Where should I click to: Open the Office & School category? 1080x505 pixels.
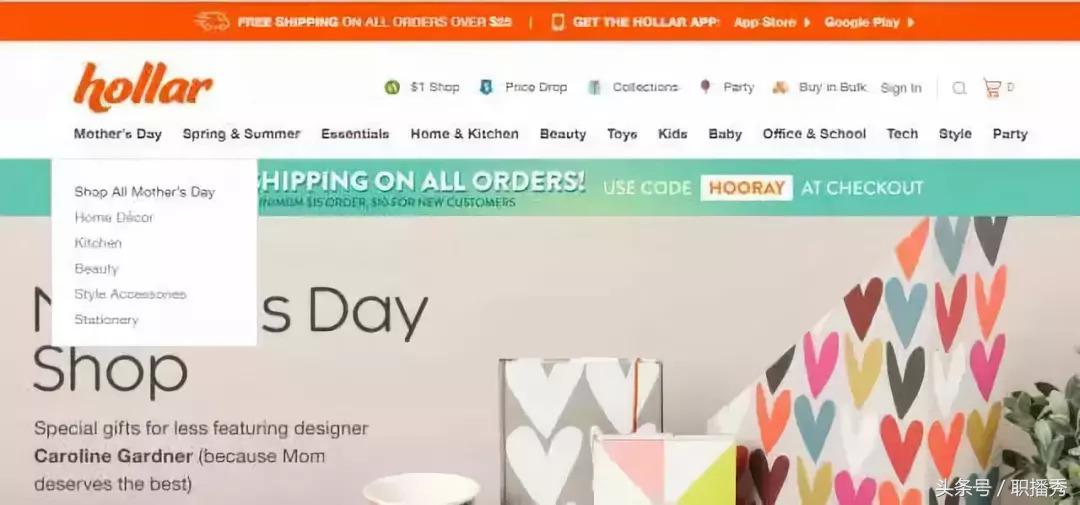tap(814, 134)
